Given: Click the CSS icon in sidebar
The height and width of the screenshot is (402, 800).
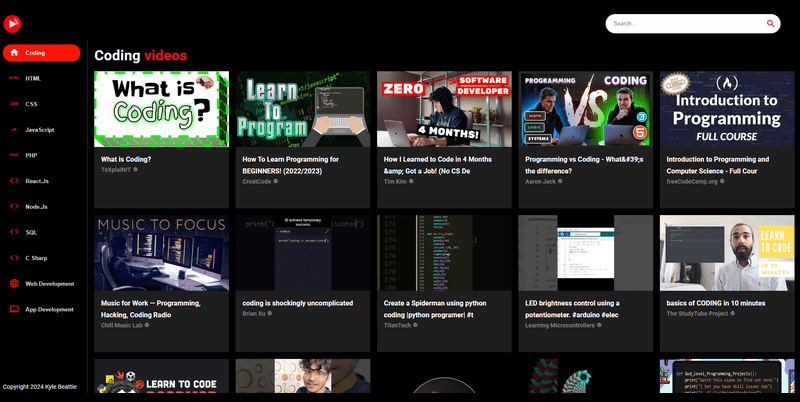Looking at the screenshot, I should 14,104.
